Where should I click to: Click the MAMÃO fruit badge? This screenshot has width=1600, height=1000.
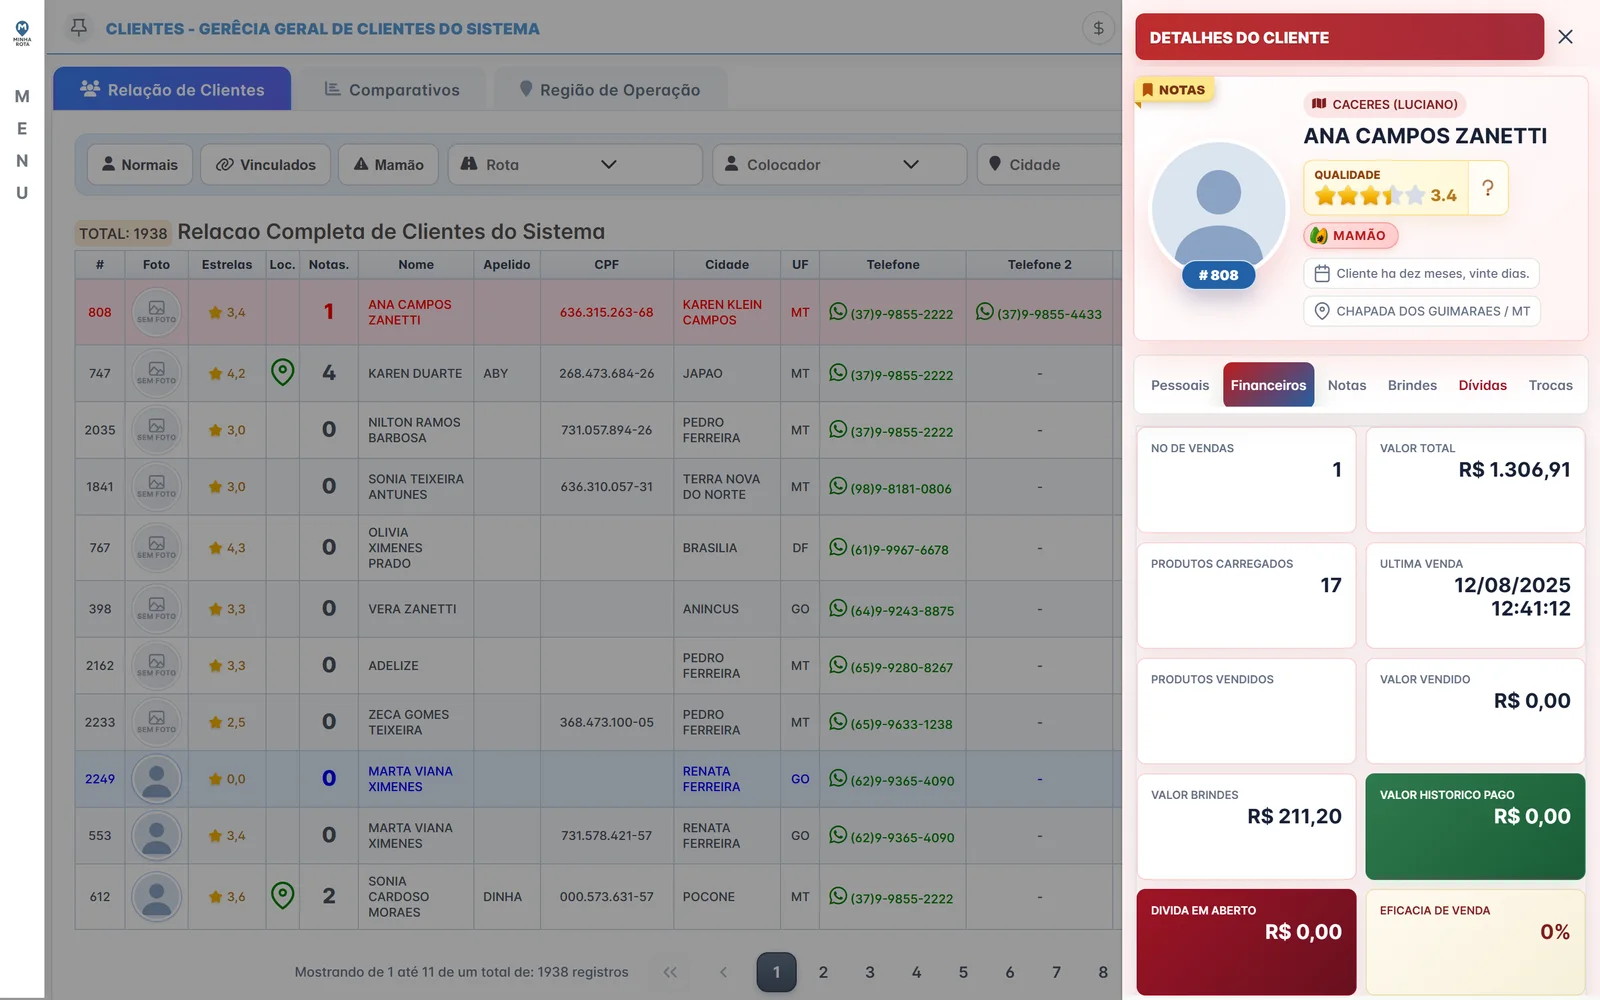tap(1350, 235)
